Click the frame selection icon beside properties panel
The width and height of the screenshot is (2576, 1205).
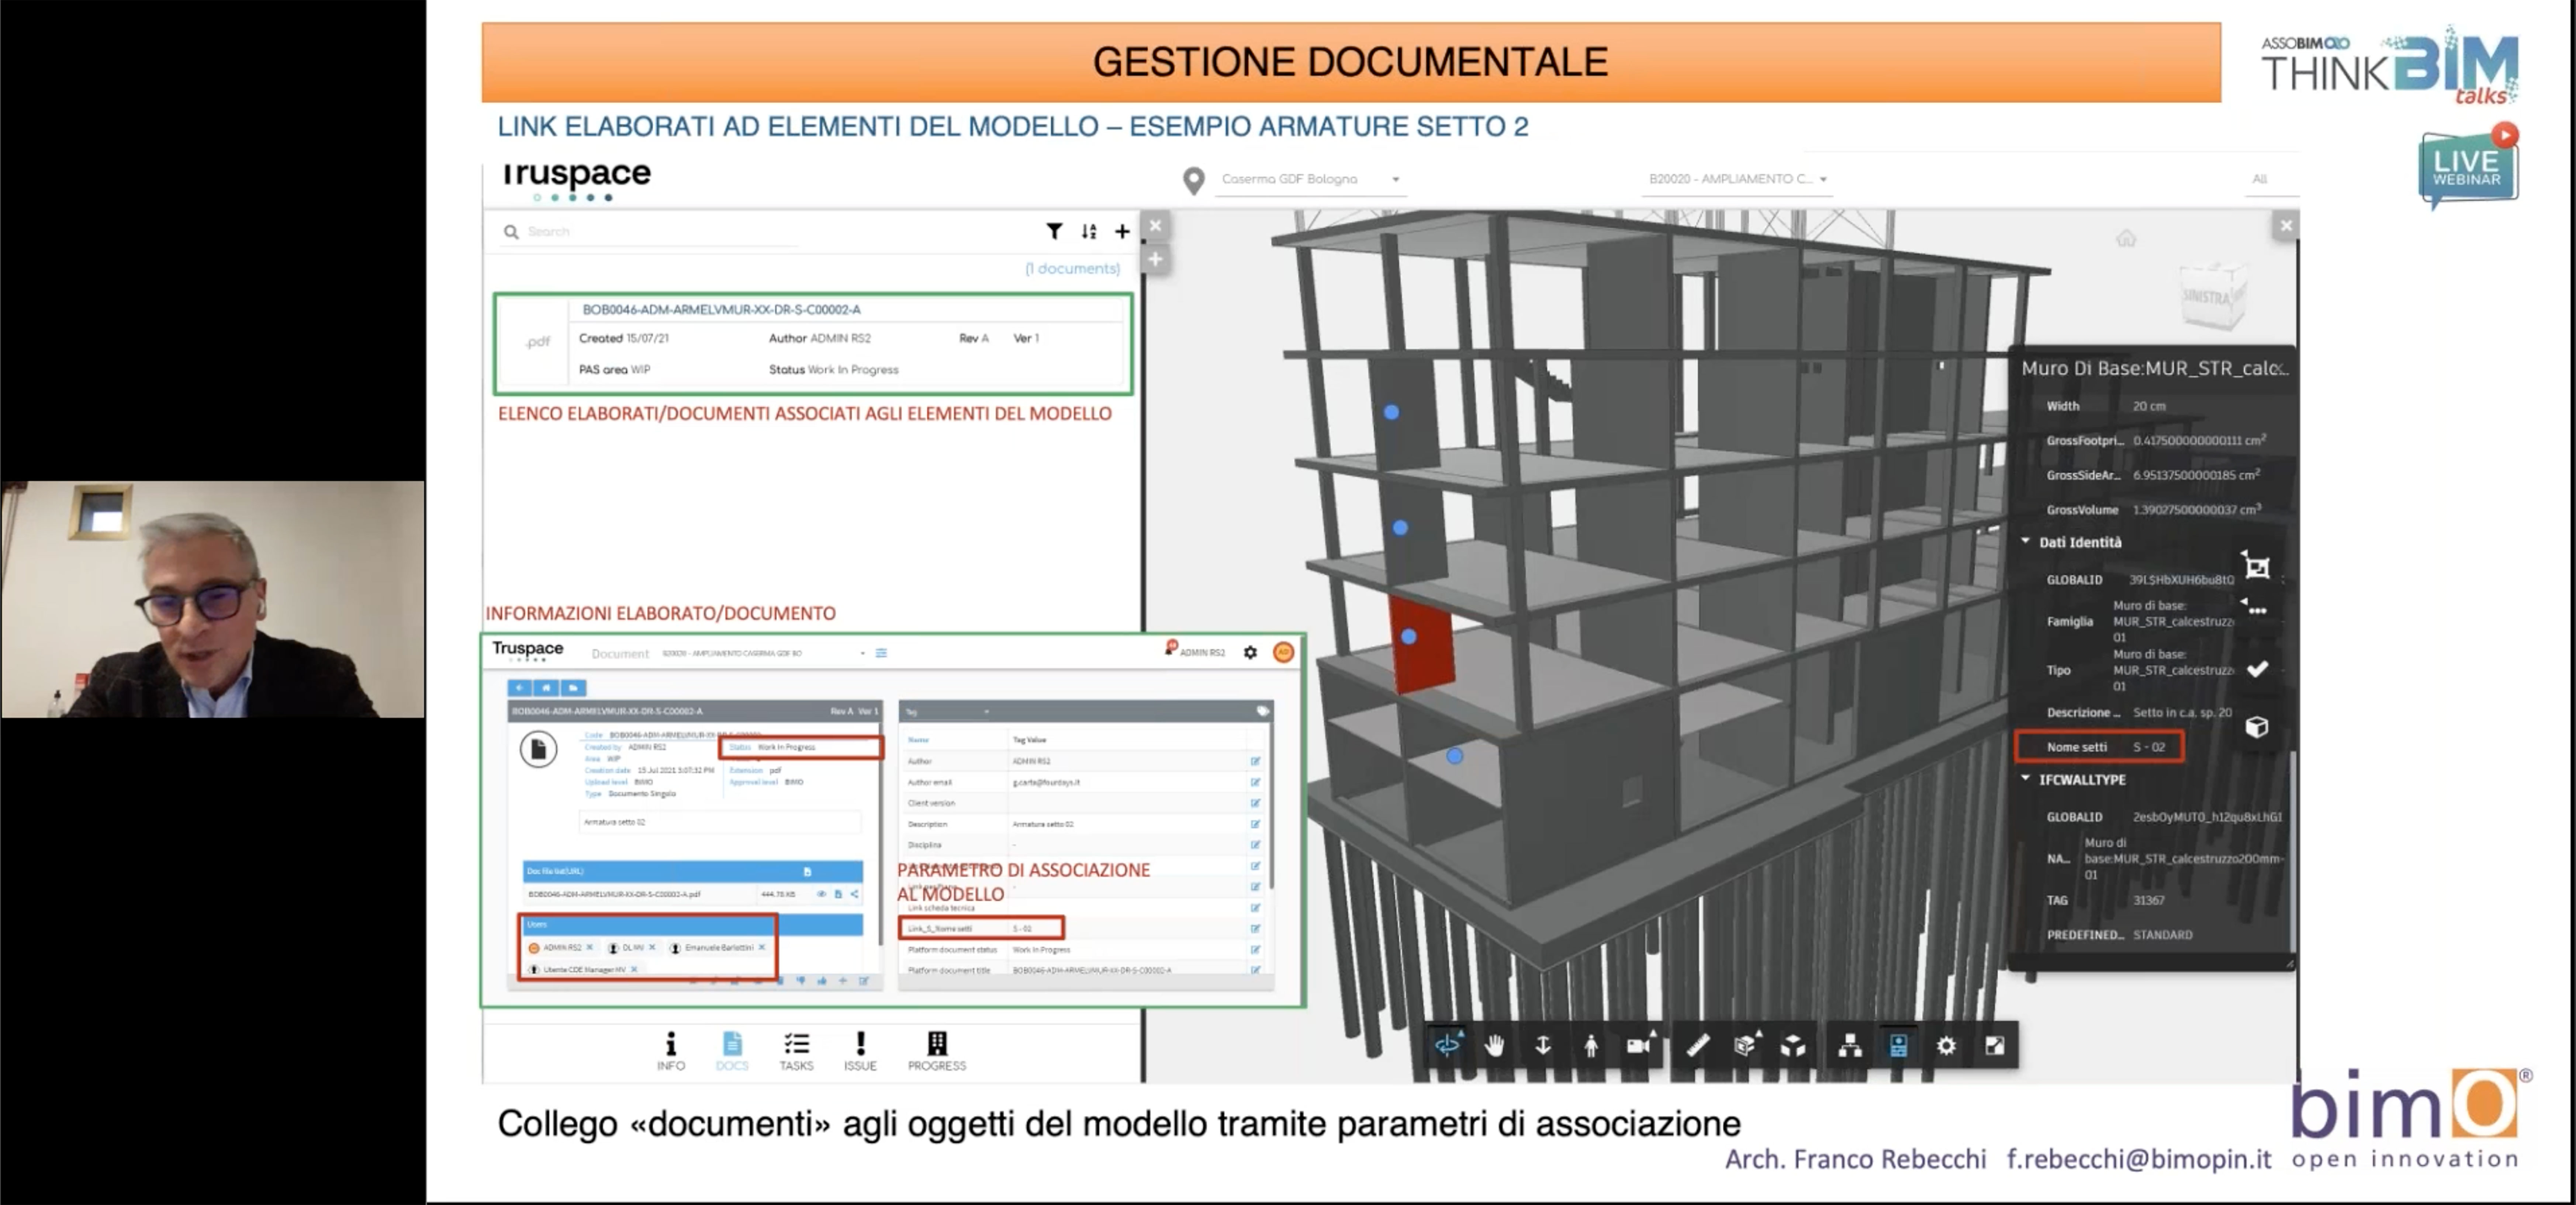2257,567
